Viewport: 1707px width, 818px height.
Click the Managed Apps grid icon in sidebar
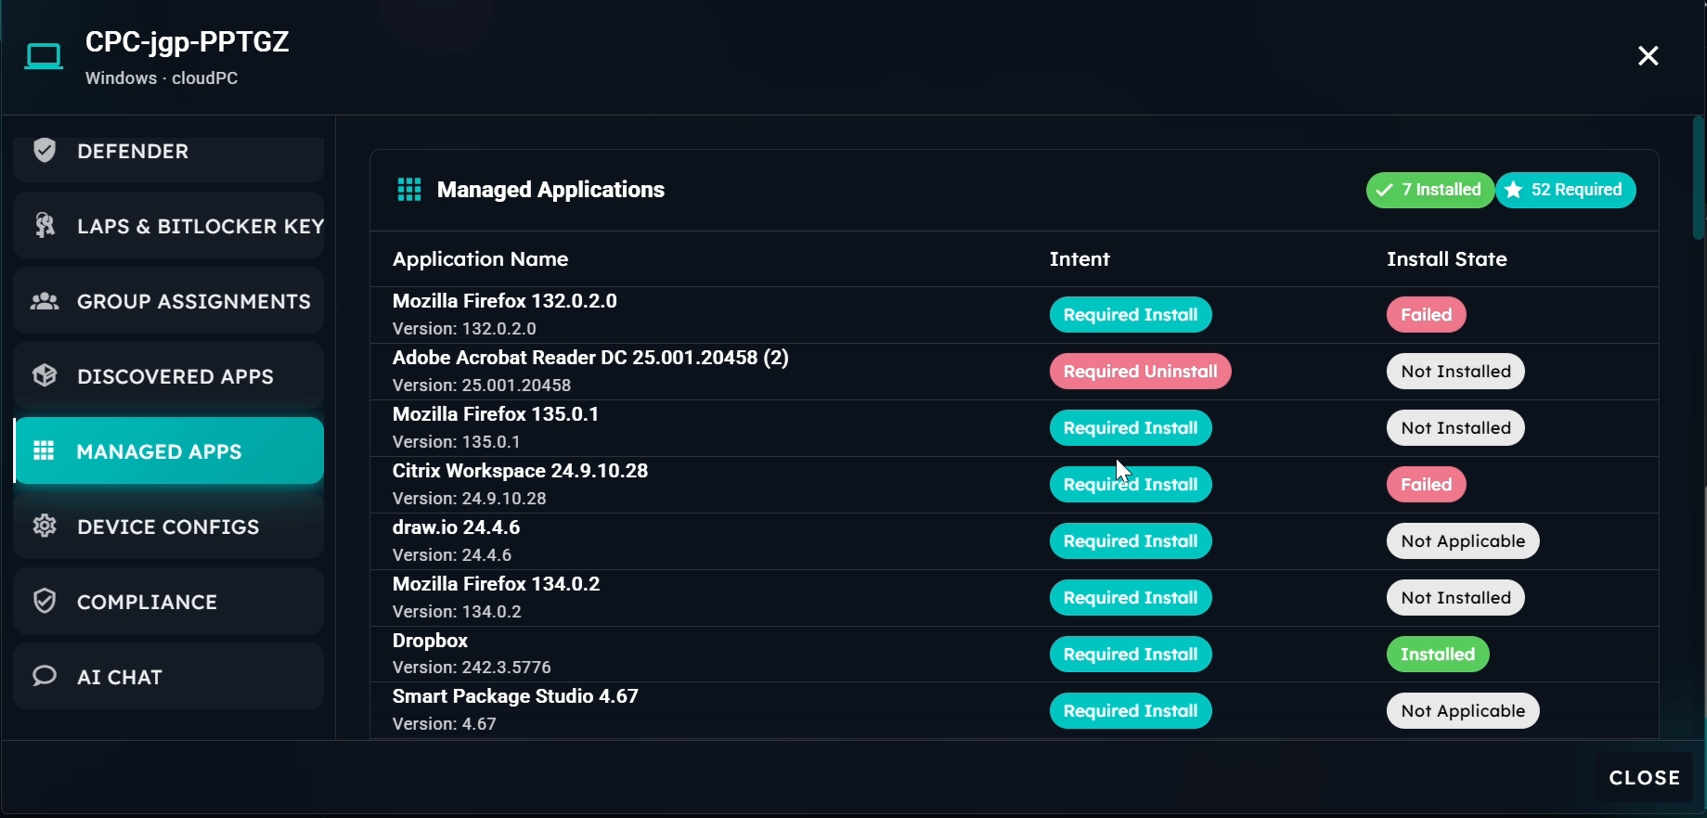pyautogui.click(x=44, y=451)
